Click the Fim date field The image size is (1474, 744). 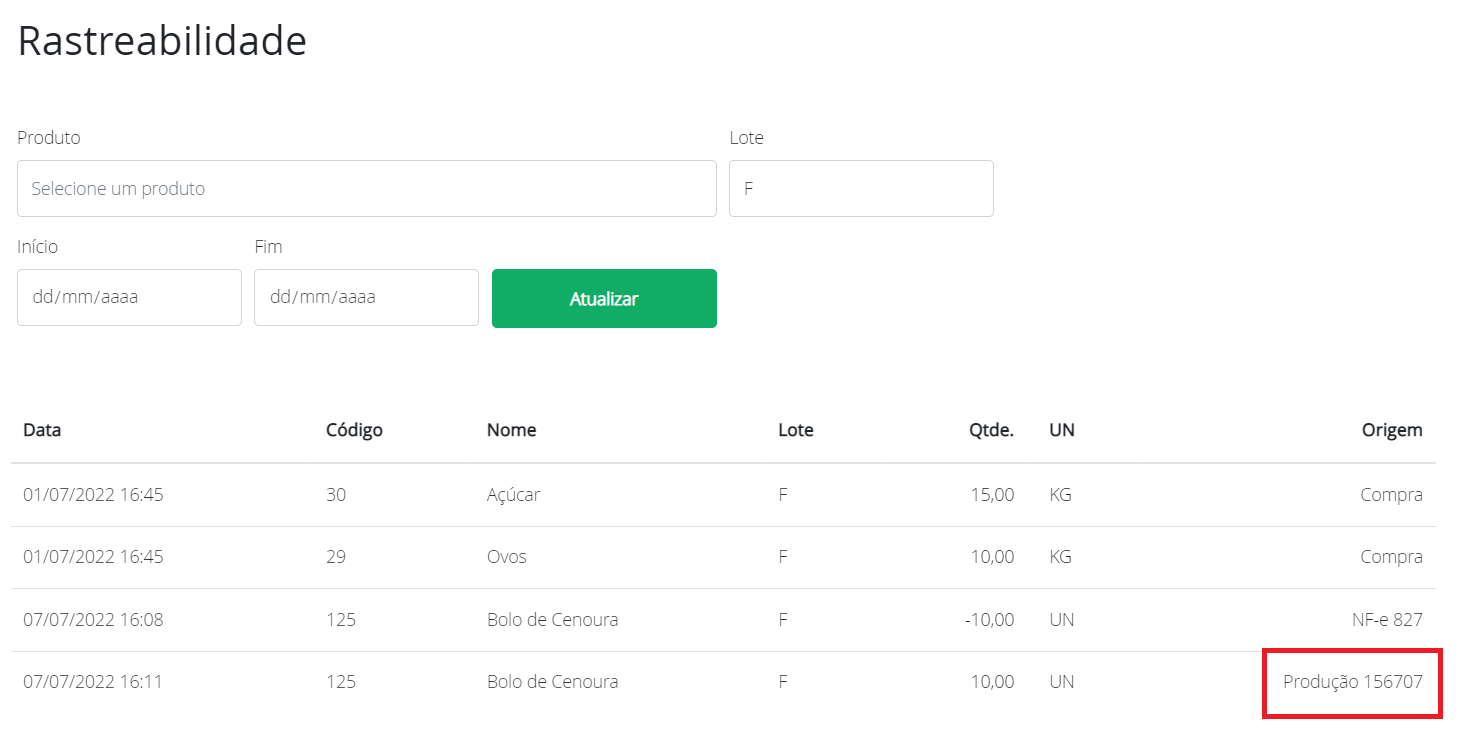(366, 297)
